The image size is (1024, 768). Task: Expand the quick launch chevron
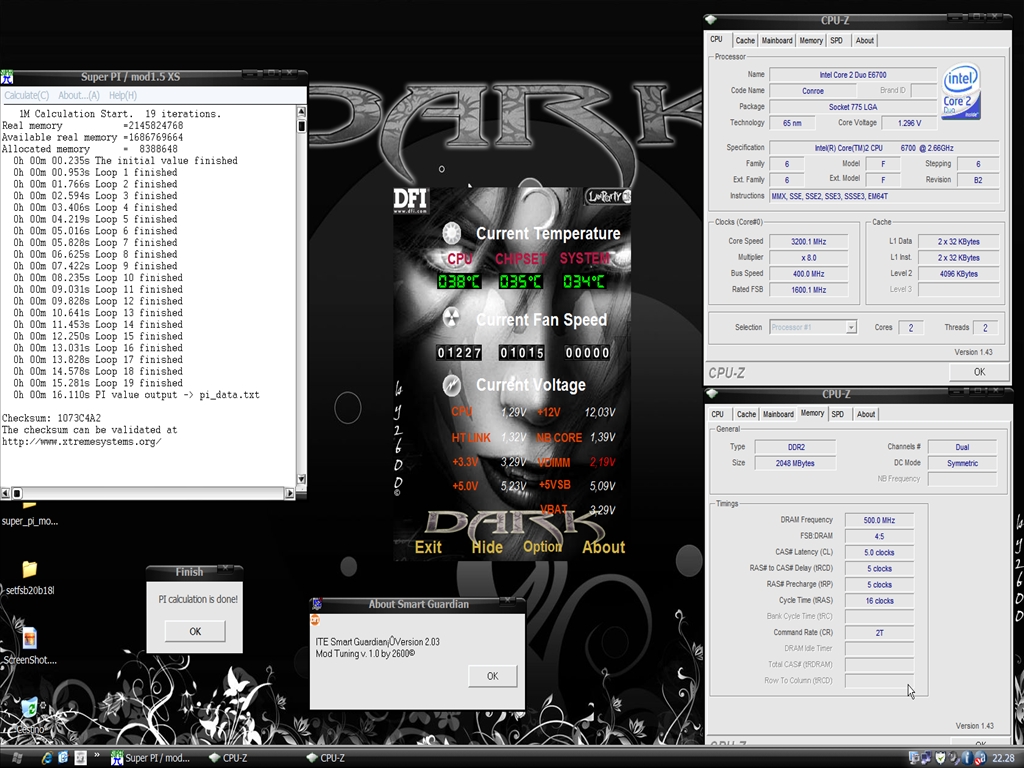97,756
